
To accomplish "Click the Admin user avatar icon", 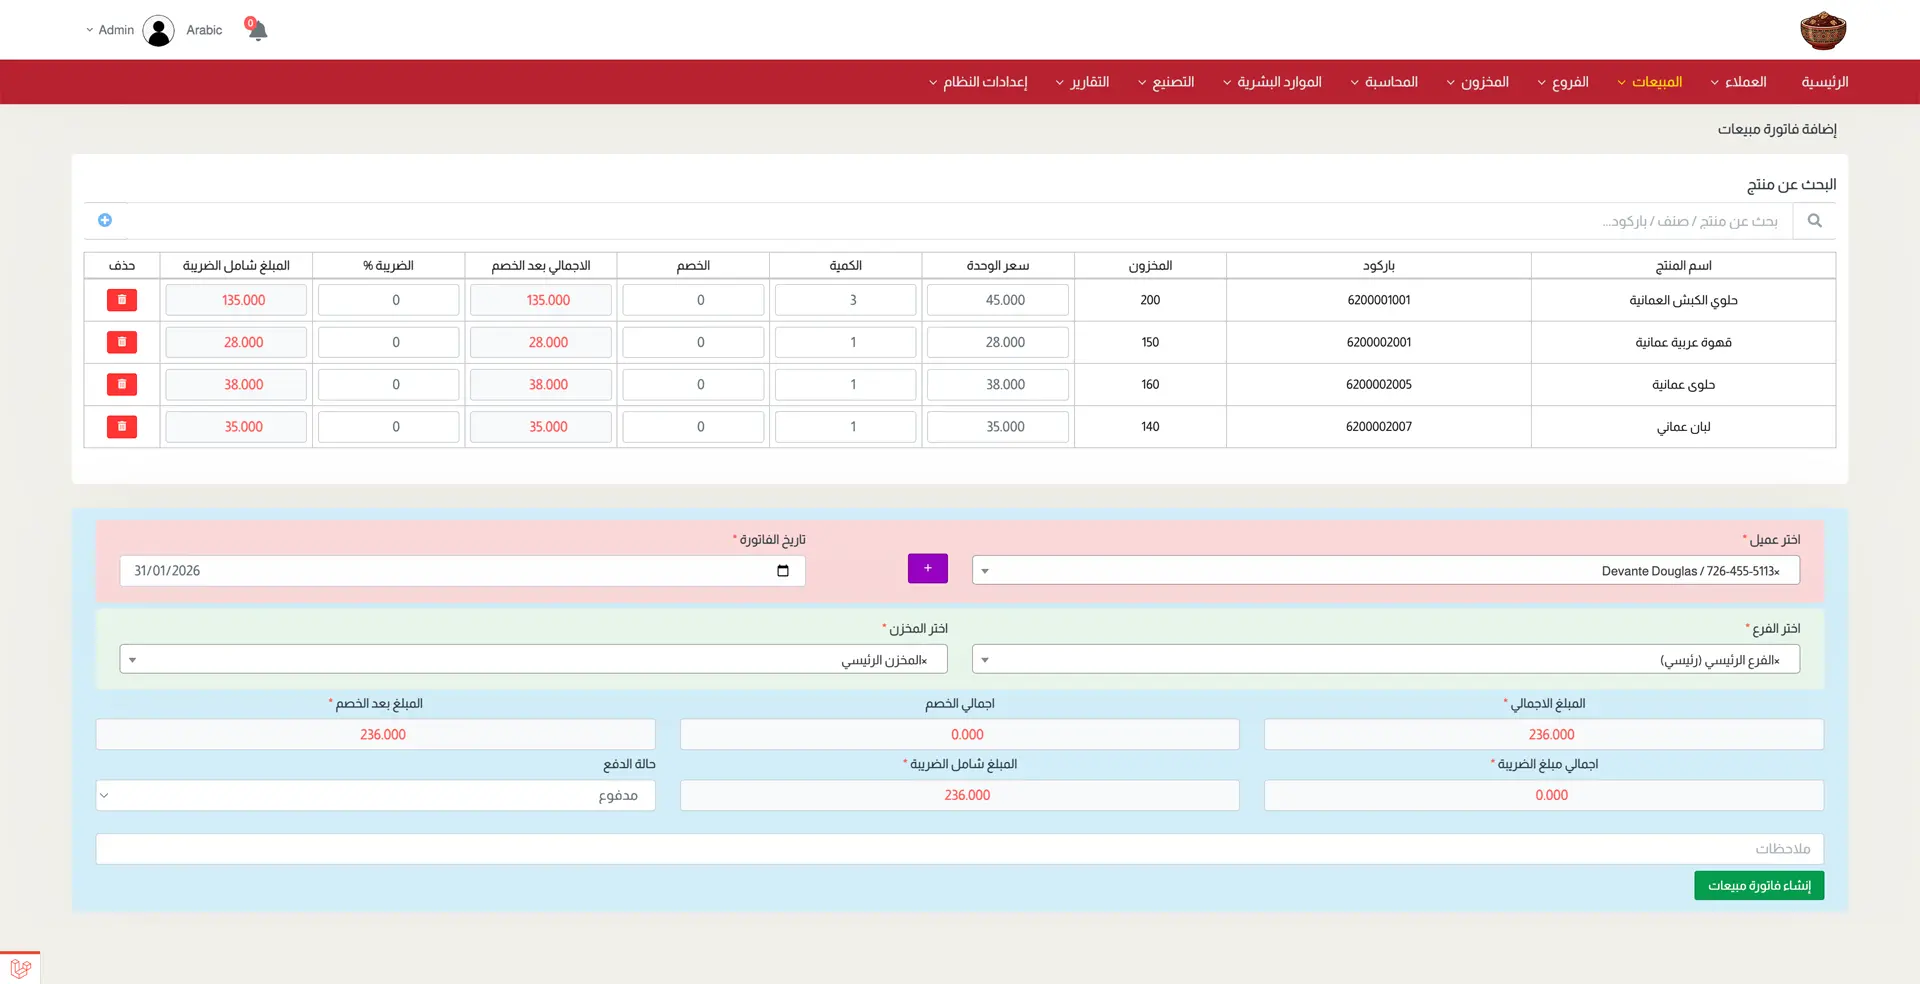I will tap(158, 31).
